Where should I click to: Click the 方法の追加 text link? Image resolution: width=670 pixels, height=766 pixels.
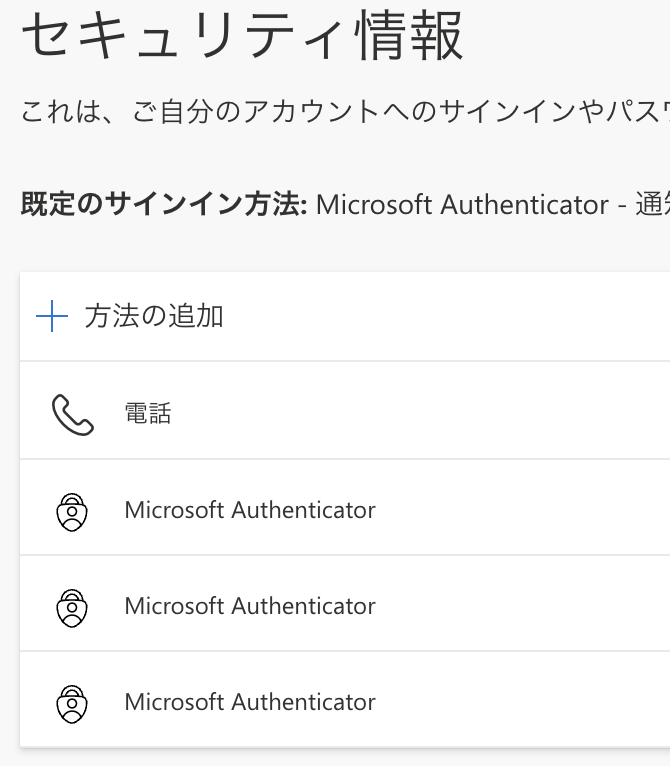tap(154, 318)
